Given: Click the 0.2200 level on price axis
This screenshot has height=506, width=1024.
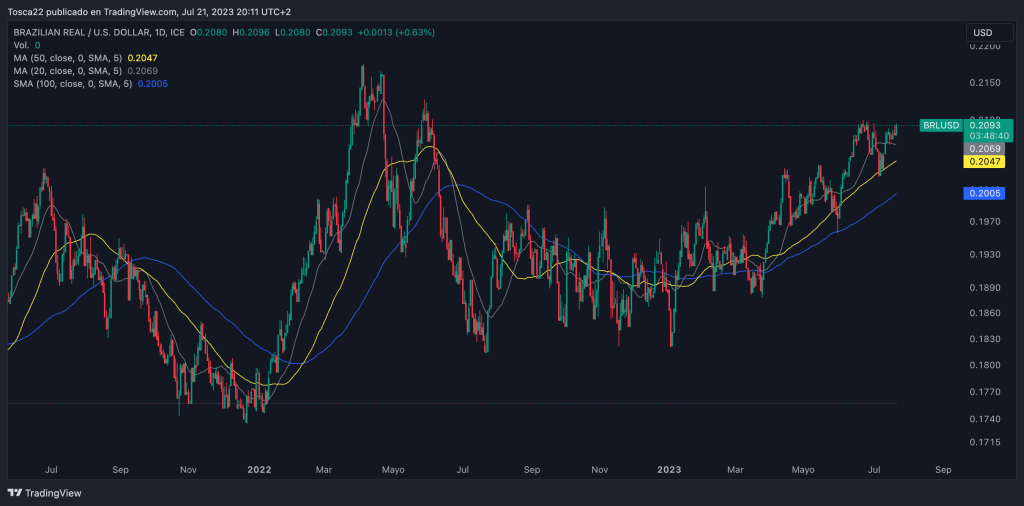Looking at the screenshot, I should click(987, 46).
